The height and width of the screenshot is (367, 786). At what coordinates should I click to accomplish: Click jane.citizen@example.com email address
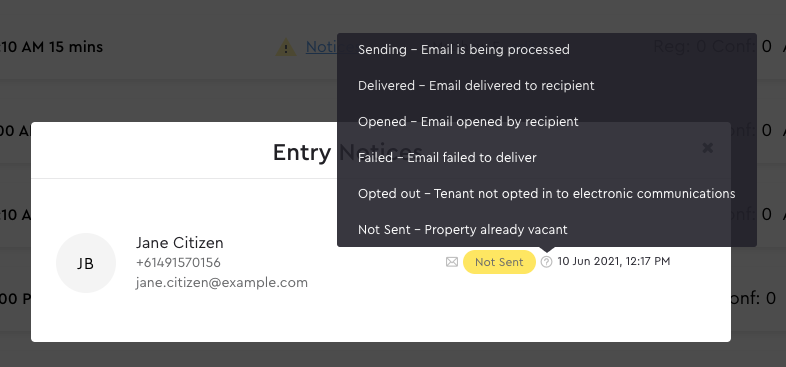coord(222,283)
